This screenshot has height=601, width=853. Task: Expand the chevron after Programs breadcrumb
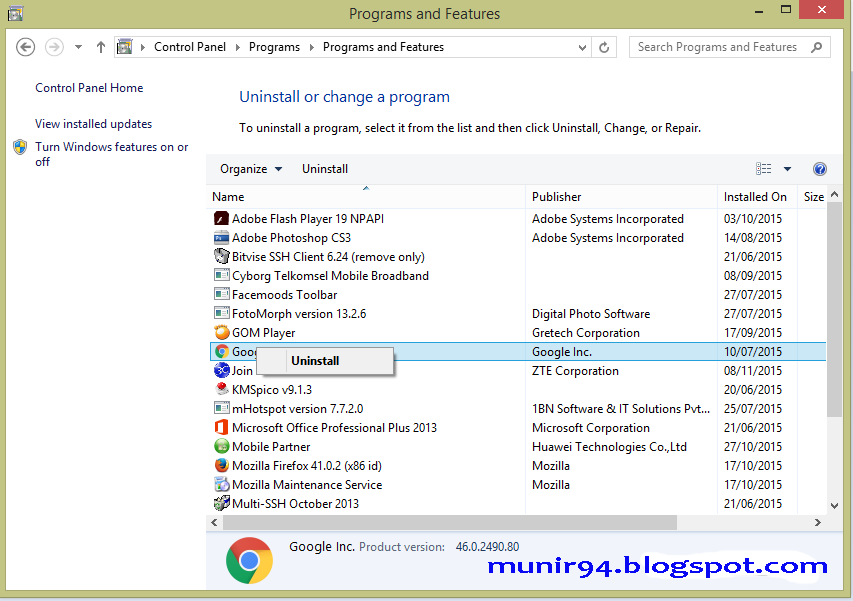coord(312,47)
